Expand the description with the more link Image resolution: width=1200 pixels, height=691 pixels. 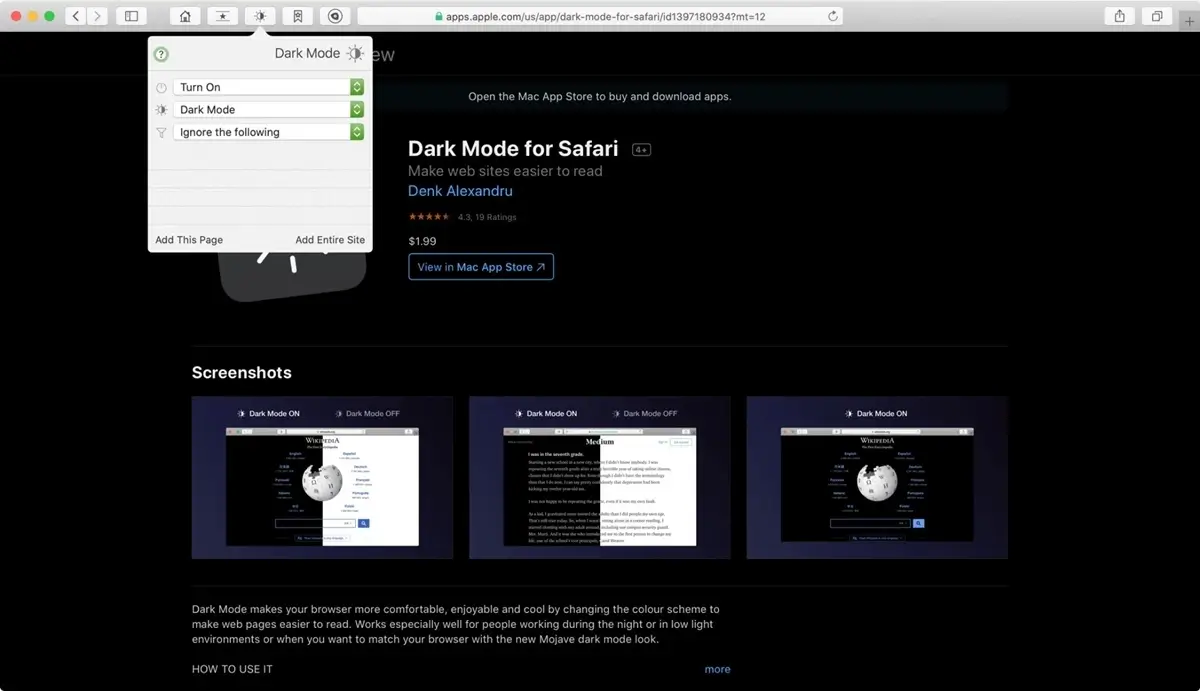pos(717,669)
